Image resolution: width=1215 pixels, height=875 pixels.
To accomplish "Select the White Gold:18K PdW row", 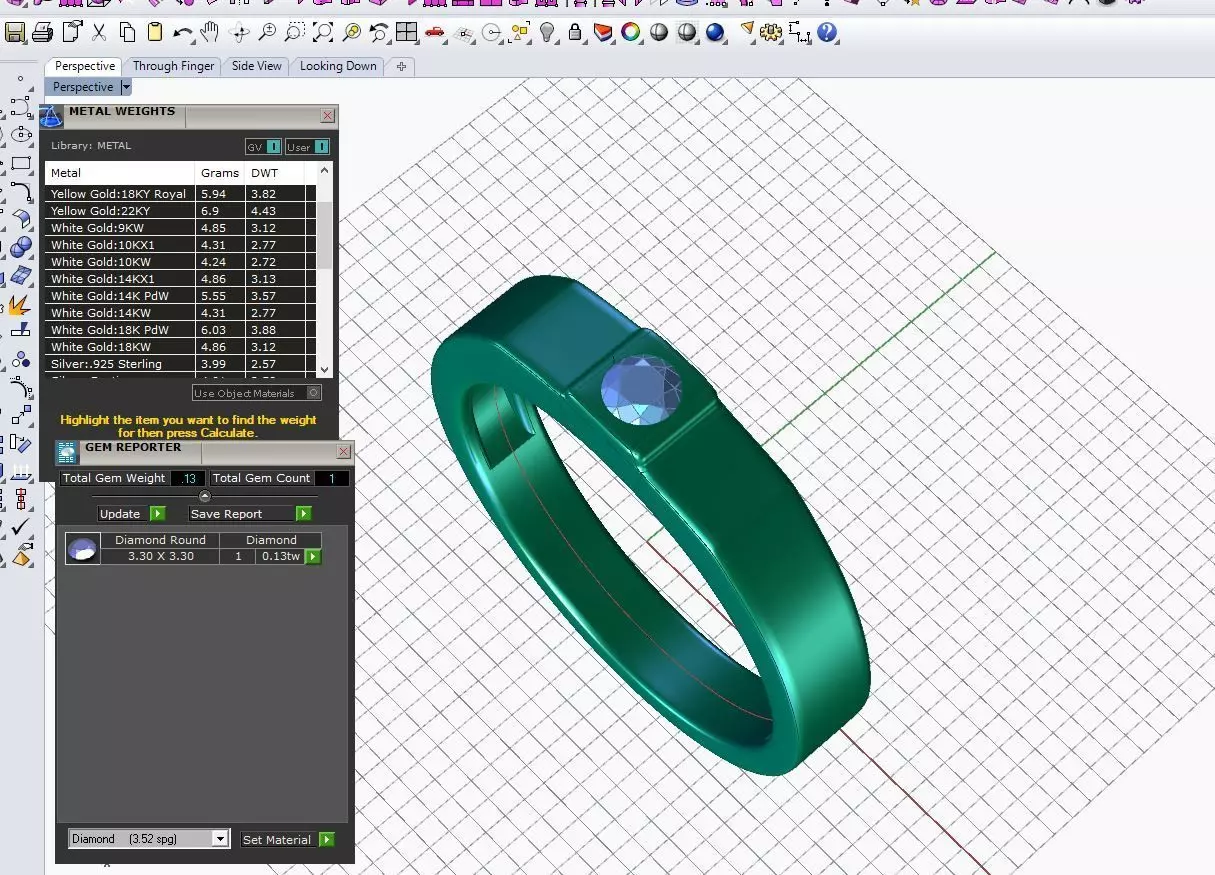I will [179, 330].
